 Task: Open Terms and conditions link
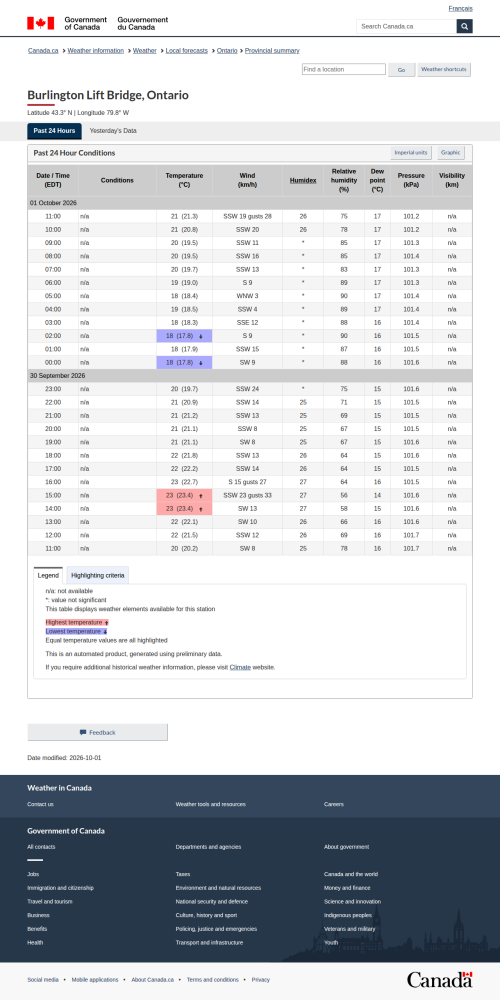(x=212, y=980)
